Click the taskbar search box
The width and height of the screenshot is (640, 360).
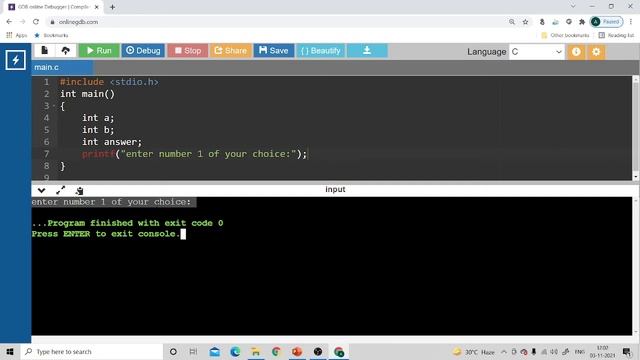pyautogui.click(x=92, y=351)
